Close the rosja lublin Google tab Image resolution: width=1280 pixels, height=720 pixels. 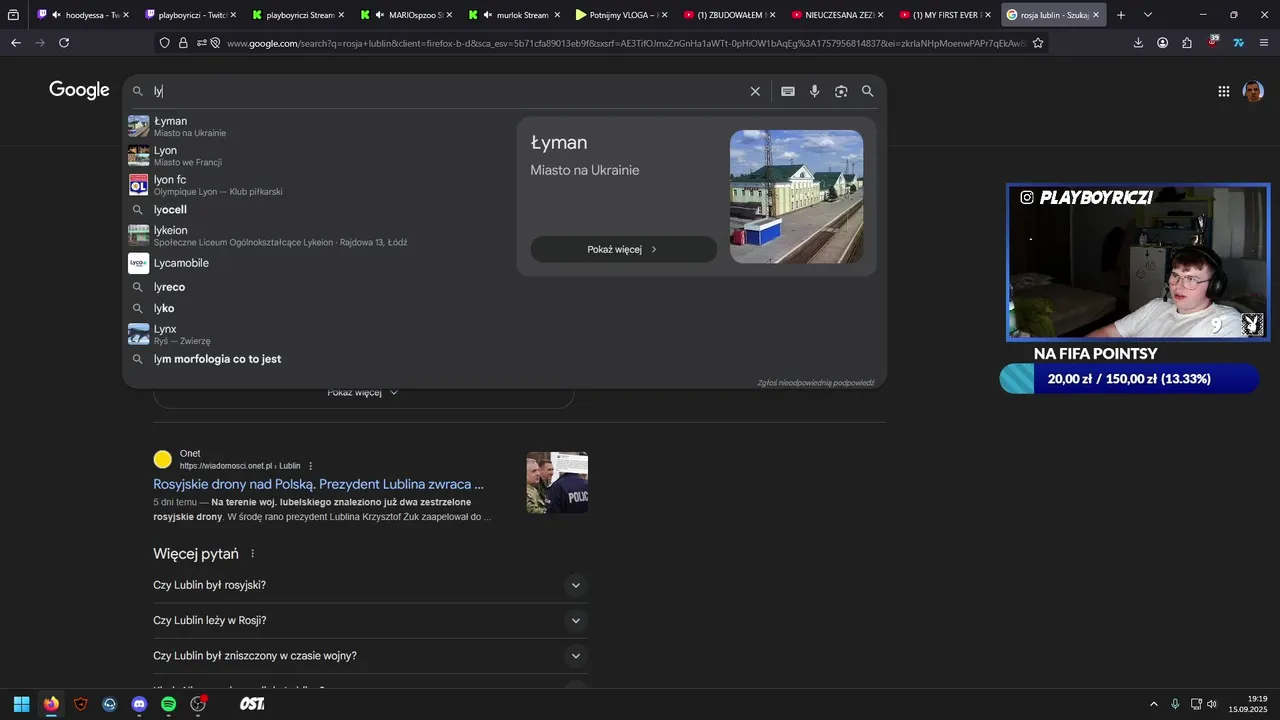tap(1095, 15)
